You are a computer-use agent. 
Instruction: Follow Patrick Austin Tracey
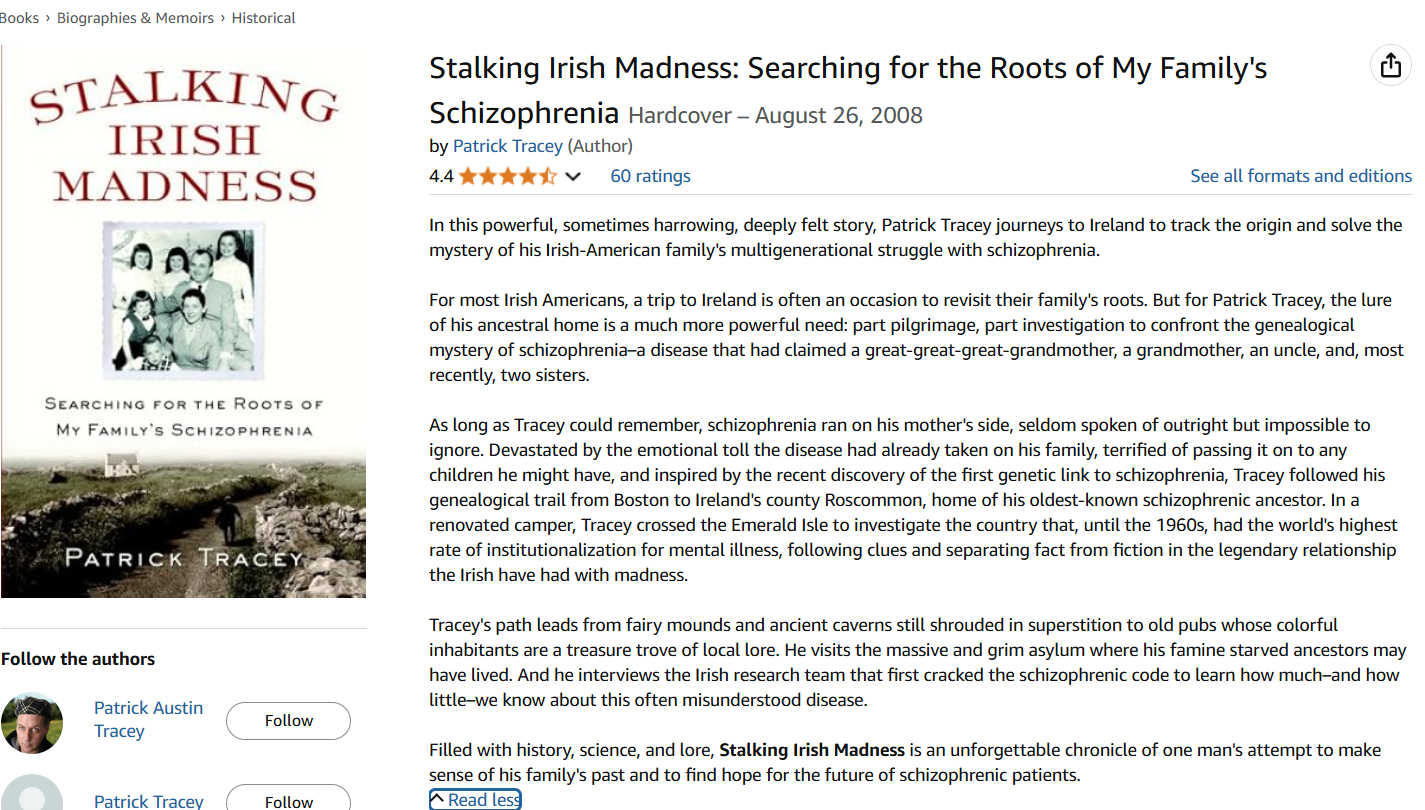[288, 721]
